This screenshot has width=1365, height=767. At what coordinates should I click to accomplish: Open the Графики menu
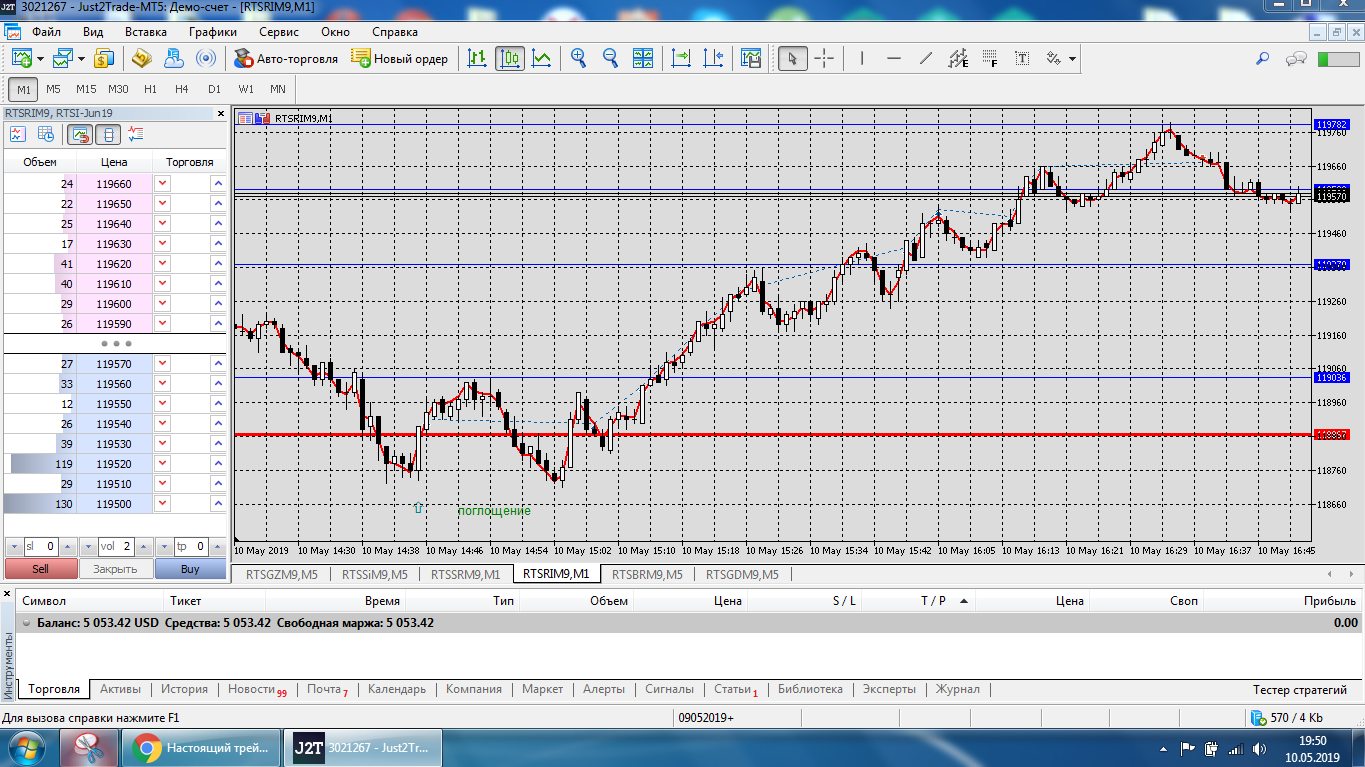[x=212, y=31]
